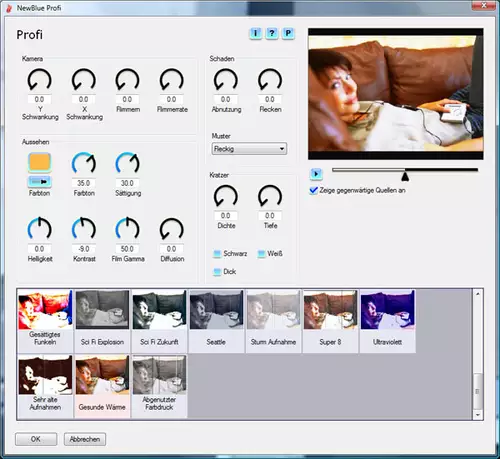Click the preview timeline slider marker
Viewport: 500px width, 459px height.
click(405, 175)
